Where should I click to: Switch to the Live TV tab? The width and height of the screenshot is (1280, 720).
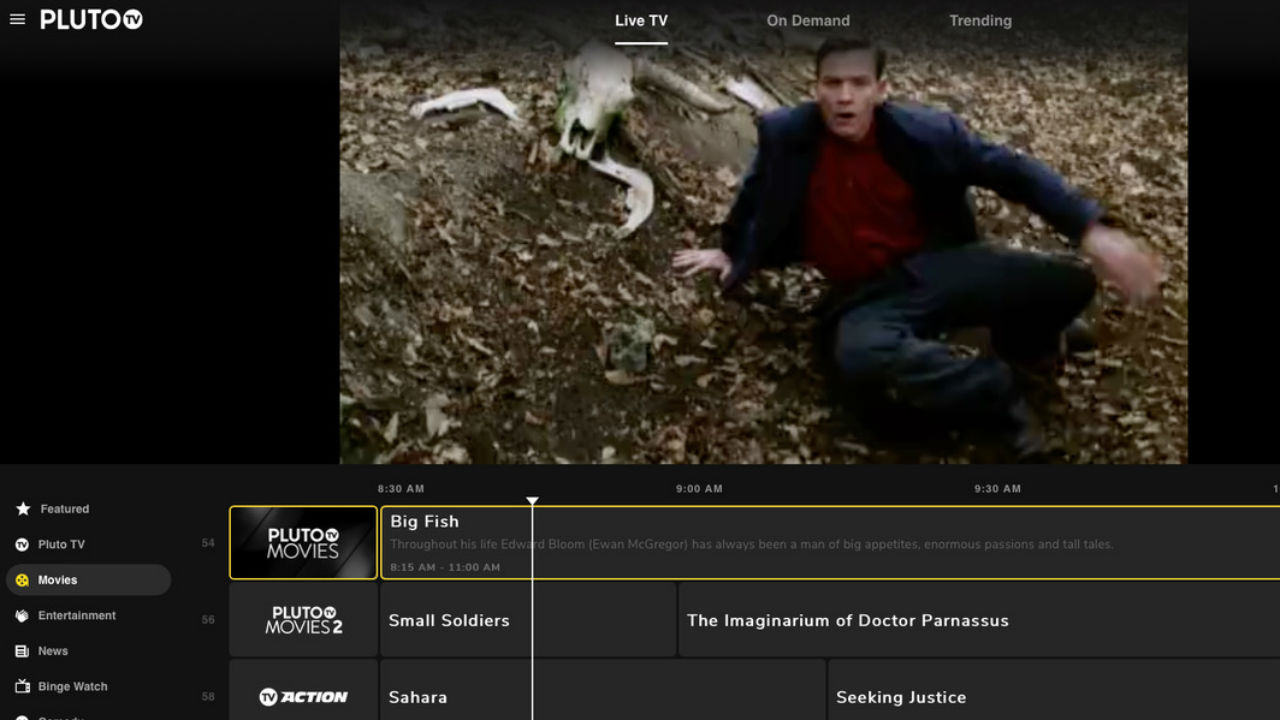coord(641,20)
